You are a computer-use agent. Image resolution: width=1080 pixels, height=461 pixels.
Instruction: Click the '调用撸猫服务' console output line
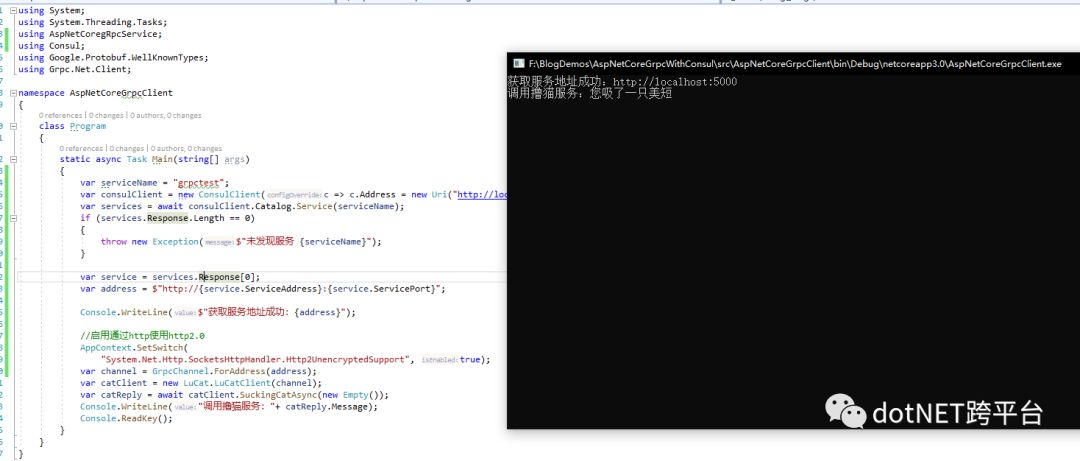(x=590, y=94)
